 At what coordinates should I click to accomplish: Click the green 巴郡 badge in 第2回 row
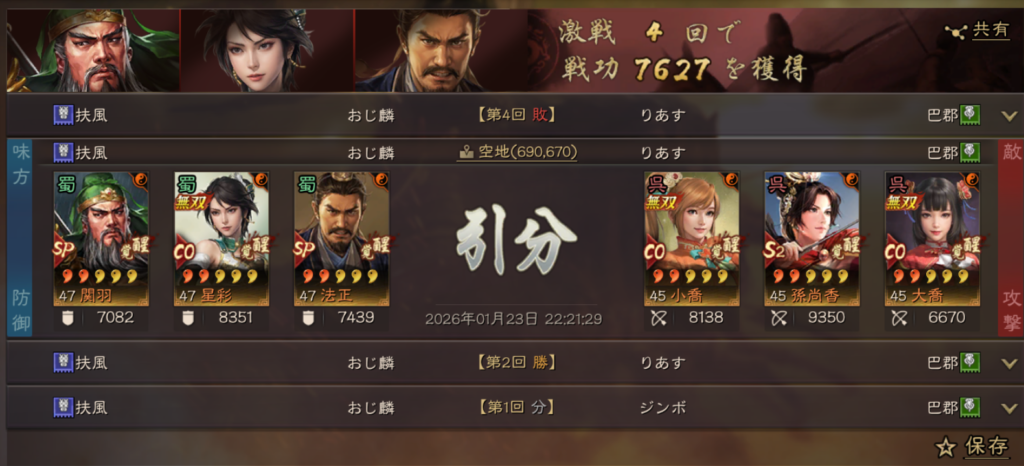tap(970, 362)
